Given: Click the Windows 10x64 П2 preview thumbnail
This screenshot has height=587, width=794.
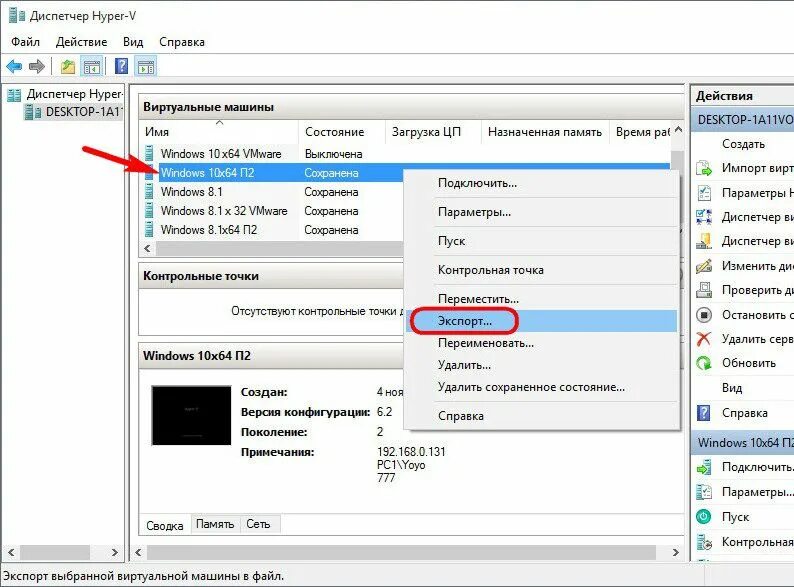Looking at the screenshot, I should (x=191, y=415).
